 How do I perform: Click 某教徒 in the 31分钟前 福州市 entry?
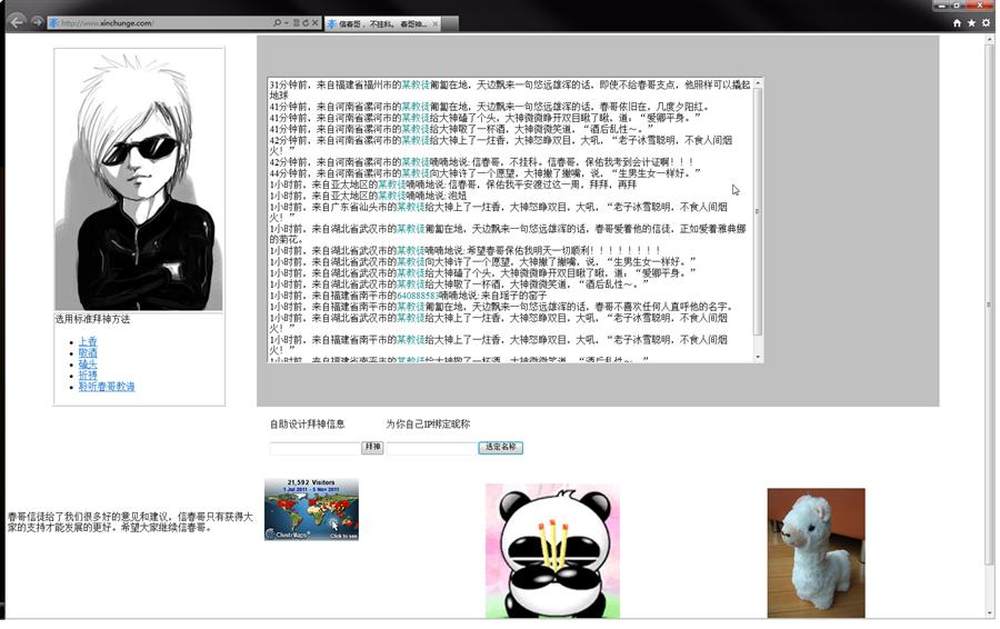point(415,84)
